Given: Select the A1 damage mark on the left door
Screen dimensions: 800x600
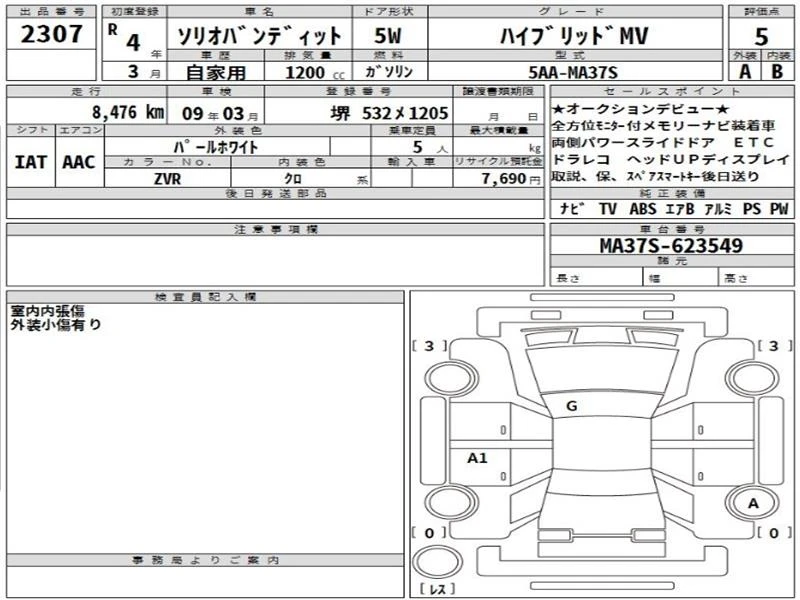Looking at the screenshot, I should pos(478,458).
